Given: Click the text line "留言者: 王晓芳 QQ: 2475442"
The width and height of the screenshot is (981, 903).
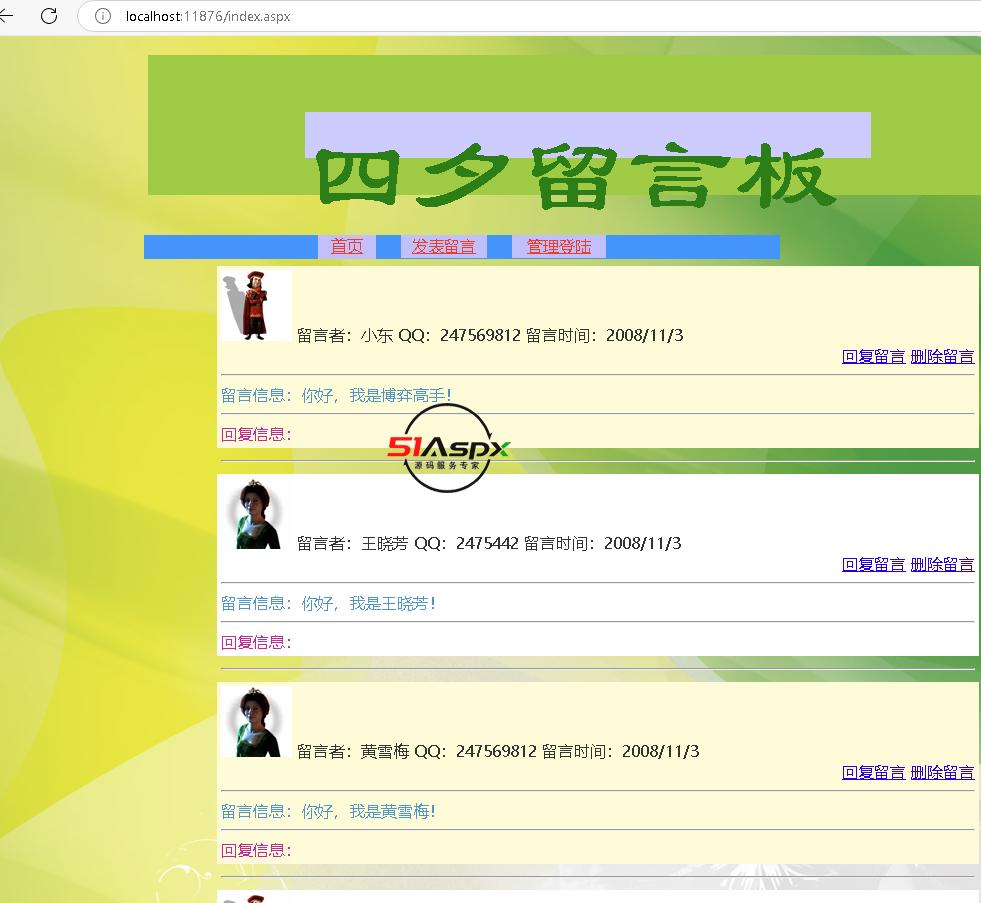Looking at the screenshot, I should tap(408, 543).
